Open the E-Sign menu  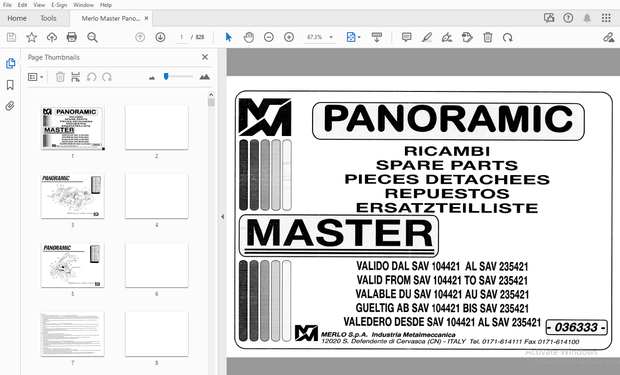tap(59, 5)
